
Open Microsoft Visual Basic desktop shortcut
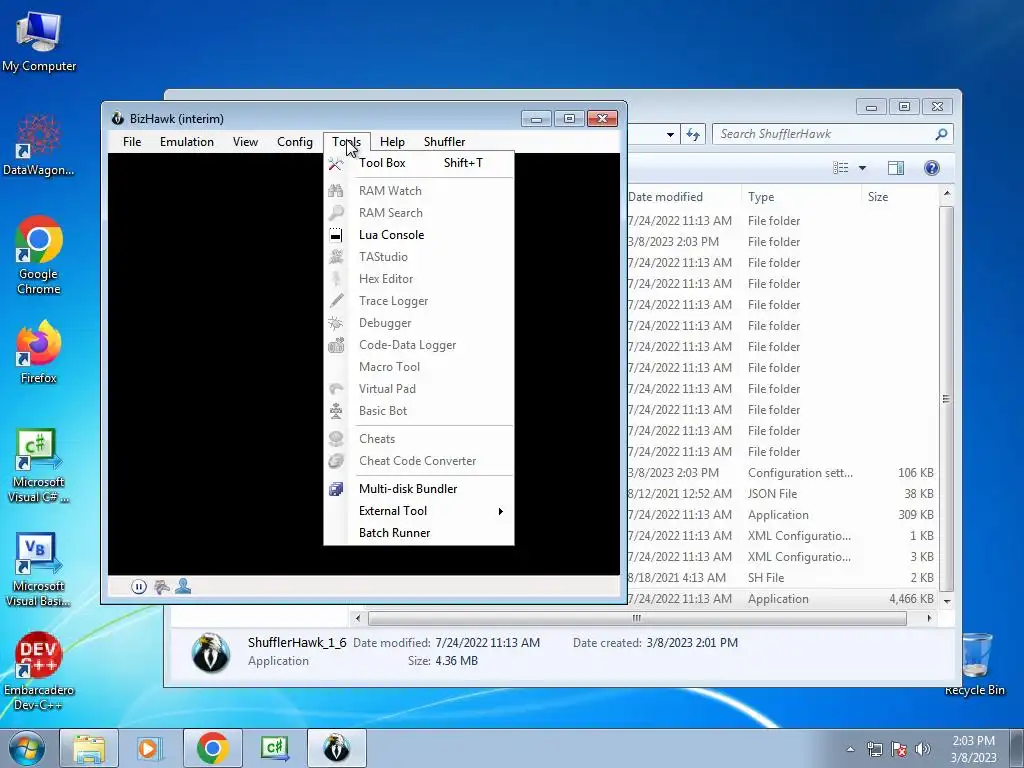click(x=39, y=569)
